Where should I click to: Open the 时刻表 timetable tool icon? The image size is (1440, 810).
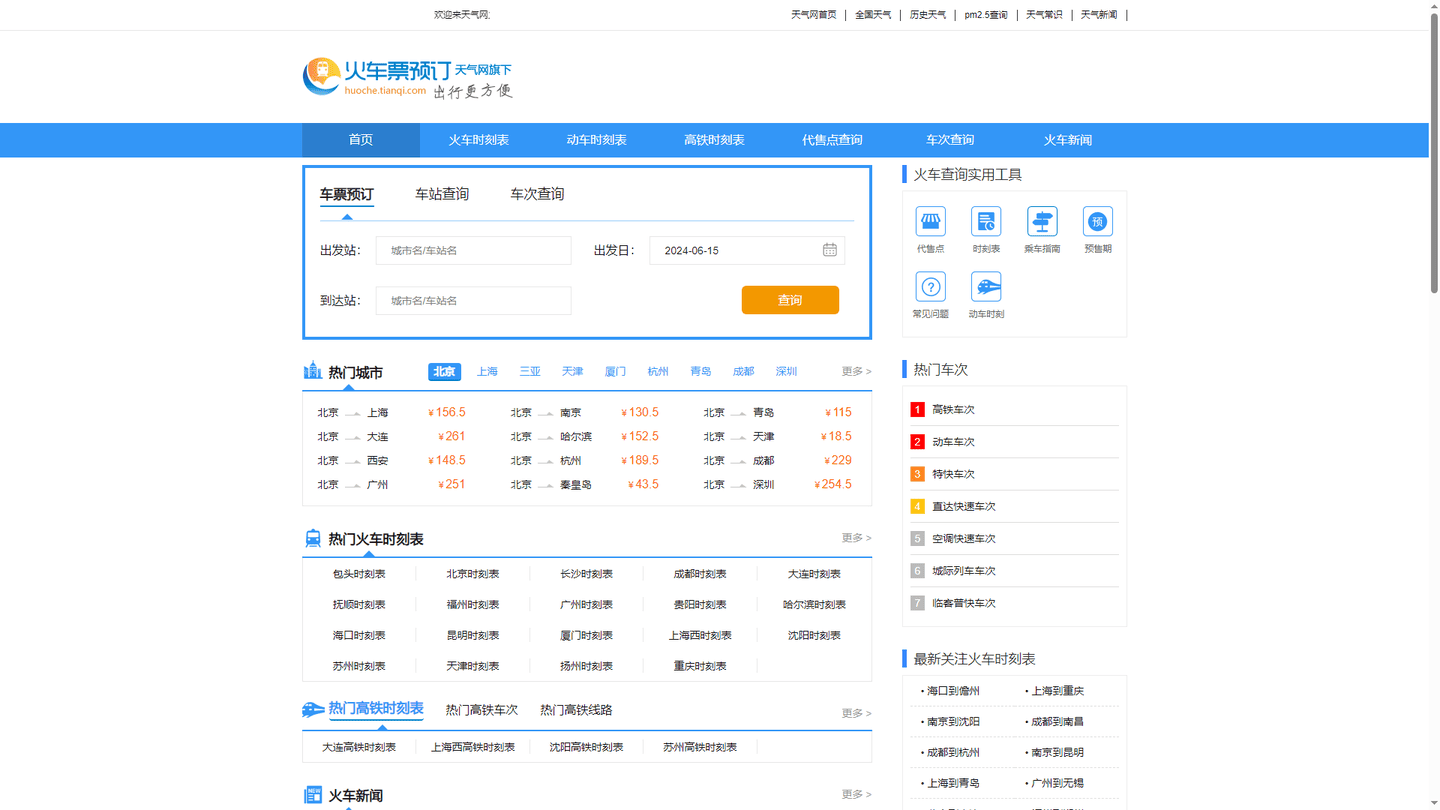click(986, 222)
